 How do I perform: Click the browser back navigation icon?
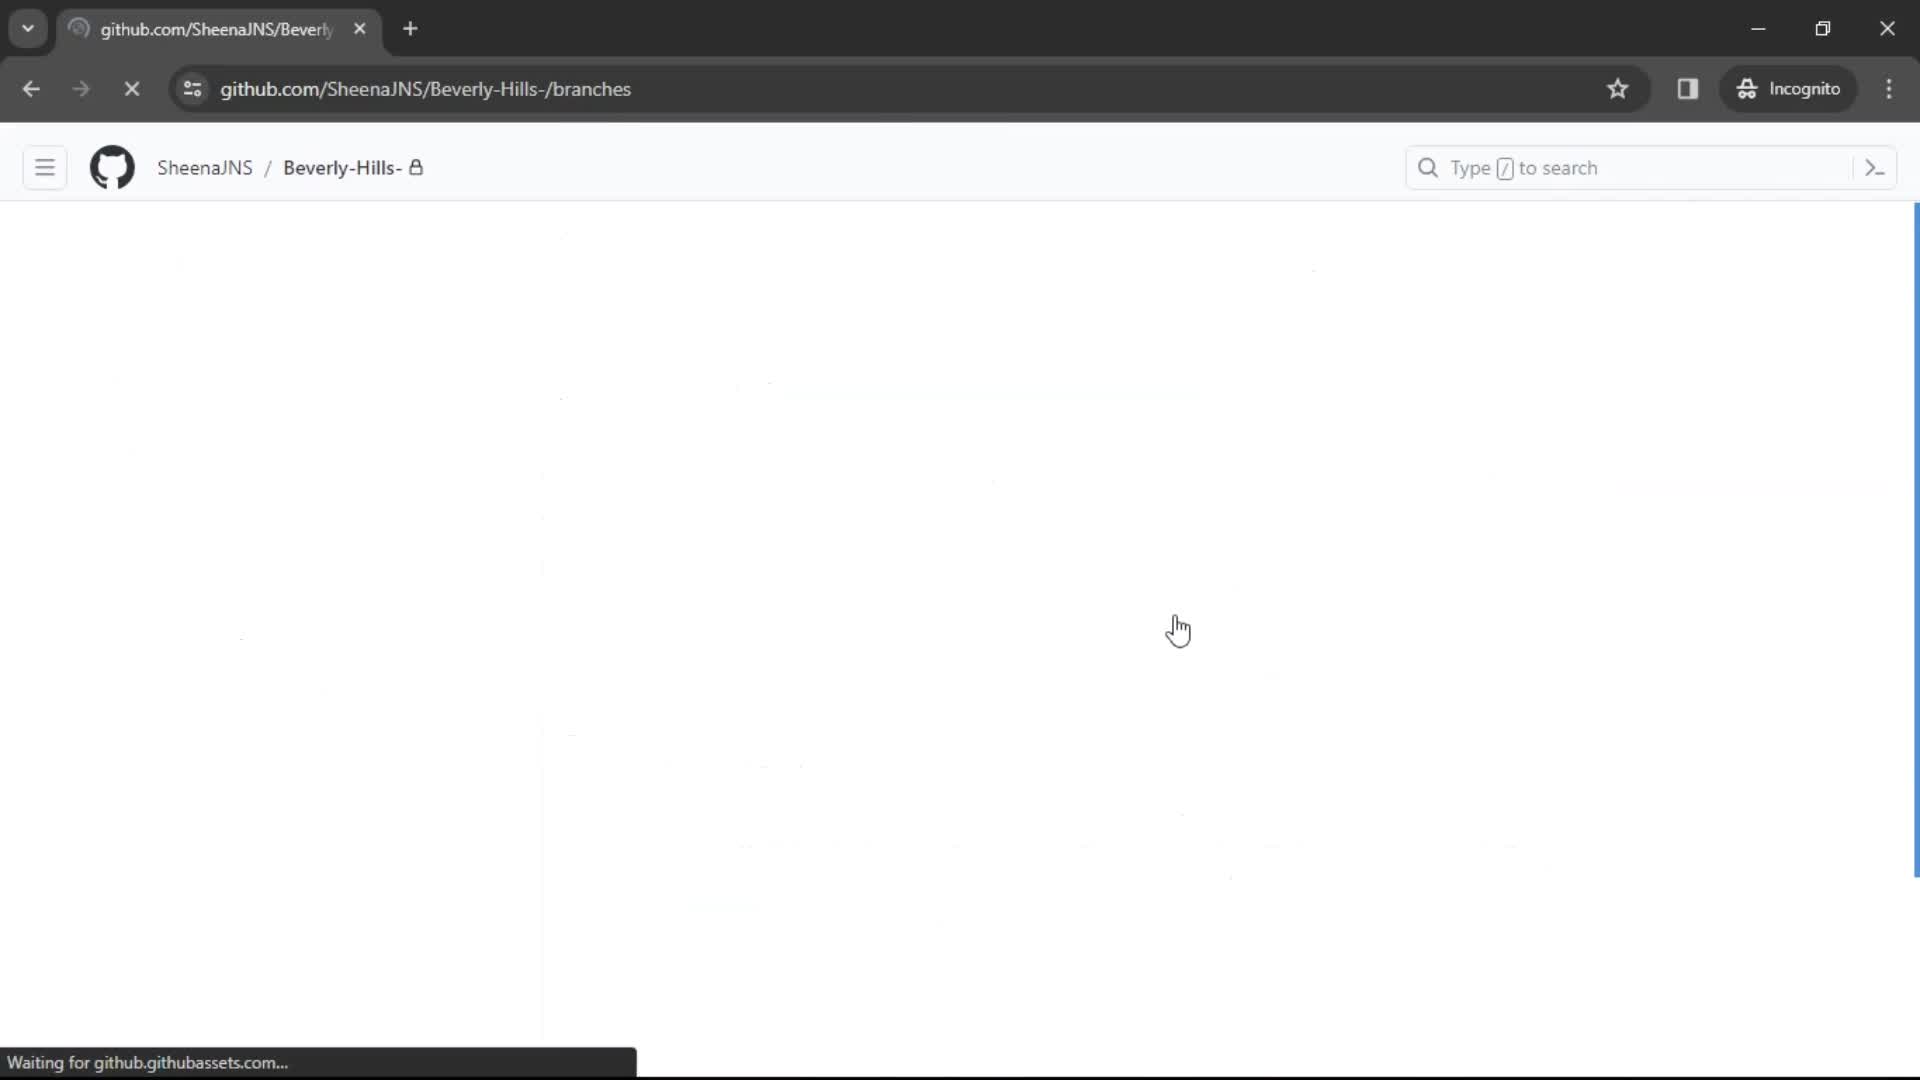(x=32, y=88)
